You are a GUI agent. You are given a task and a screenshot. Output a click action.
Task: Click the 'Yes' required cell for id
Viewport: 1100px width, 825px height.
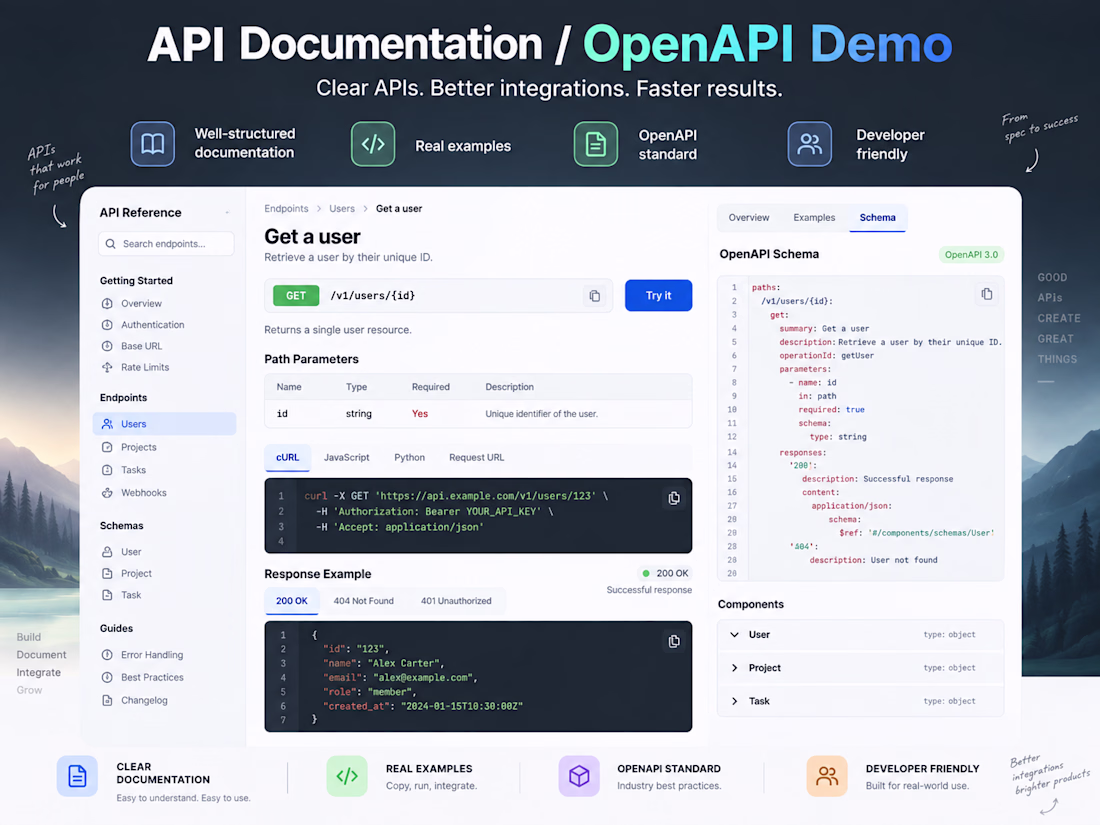pyautogui.click(x=420, y=414)
